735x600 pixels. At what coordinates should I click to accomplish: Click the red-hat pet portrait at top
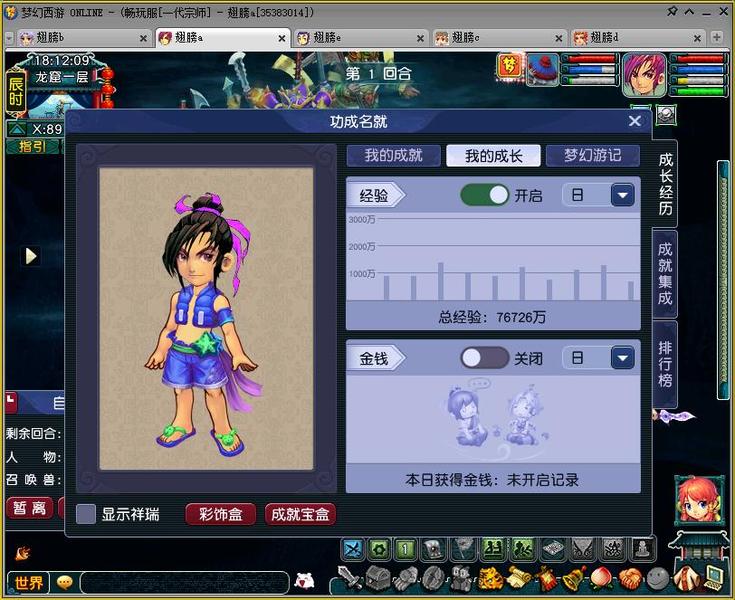coord(543,70)
